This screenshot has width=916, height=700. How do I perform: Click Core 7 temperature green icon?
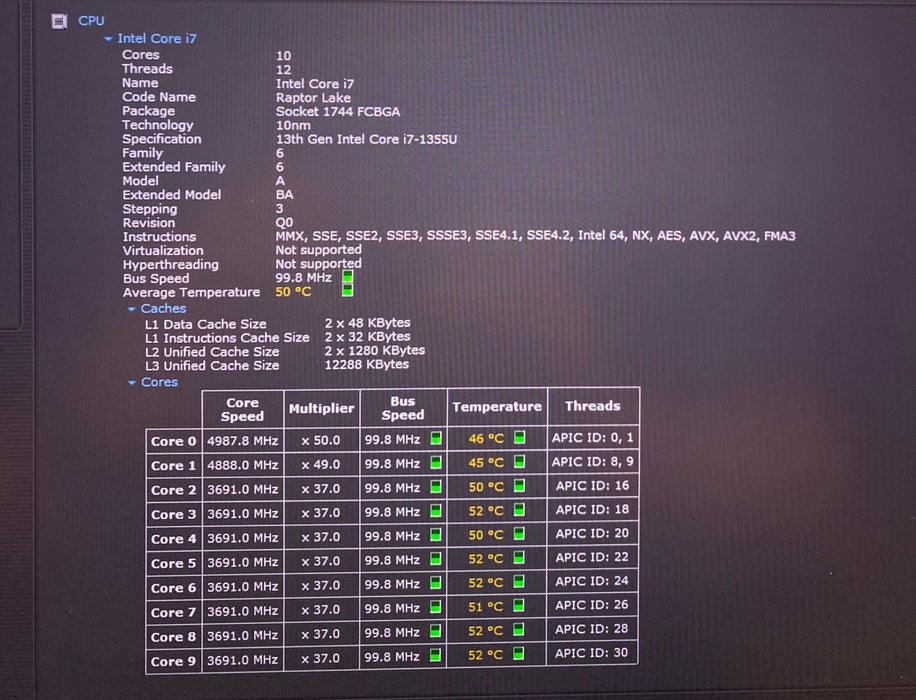519,605
